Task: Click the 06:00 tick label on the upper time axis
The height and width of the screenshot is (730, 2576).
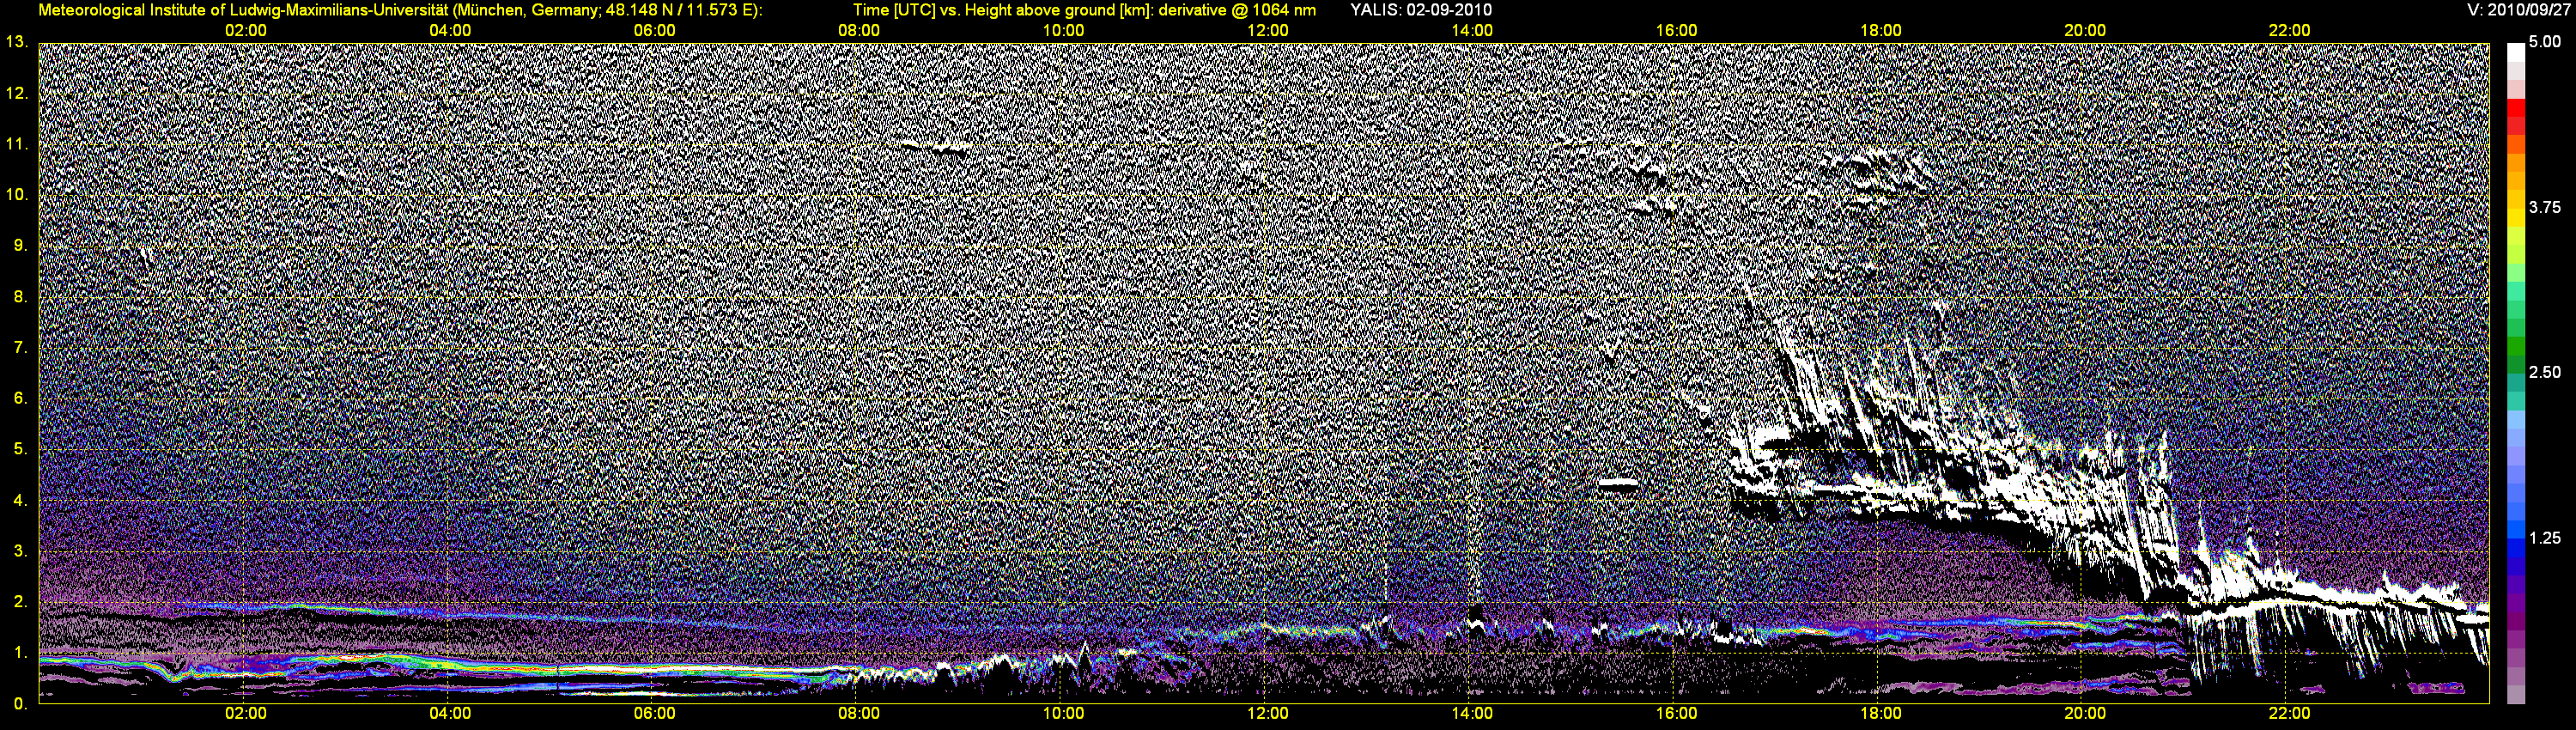Action: 654,31
